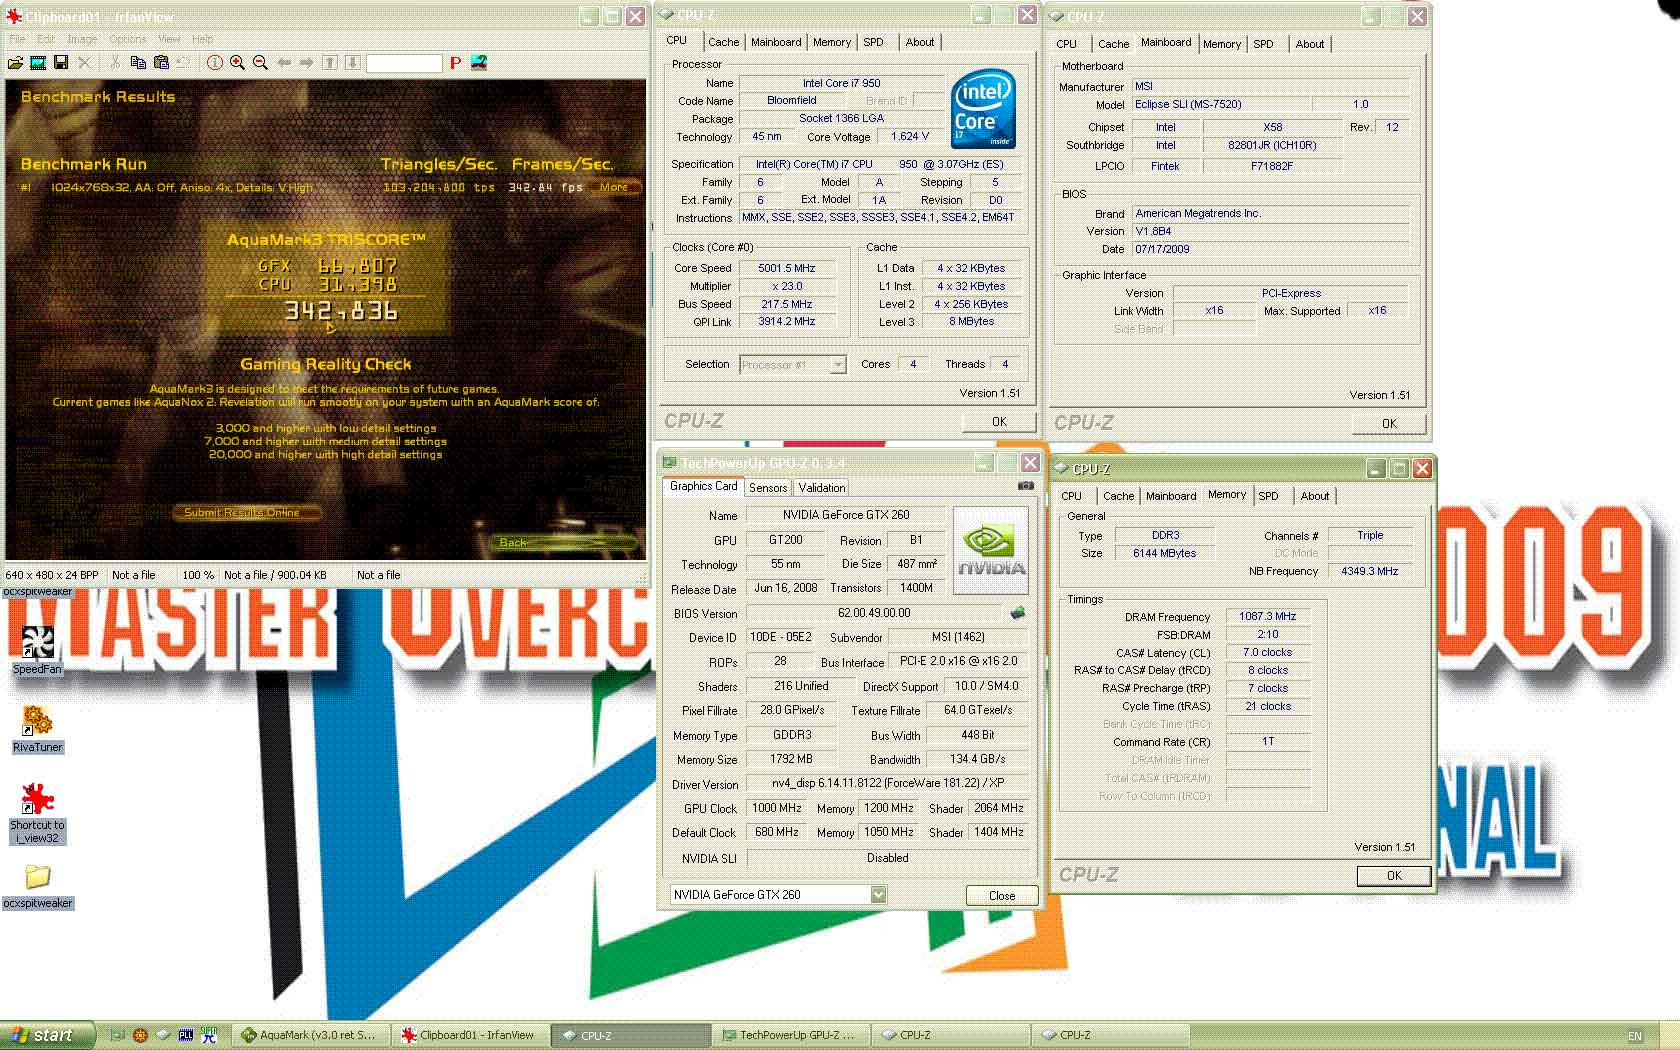Viewport: 1680px width, 1050px height.
Task: Click the Start button on the taskbar
Action: point(48,1035)
